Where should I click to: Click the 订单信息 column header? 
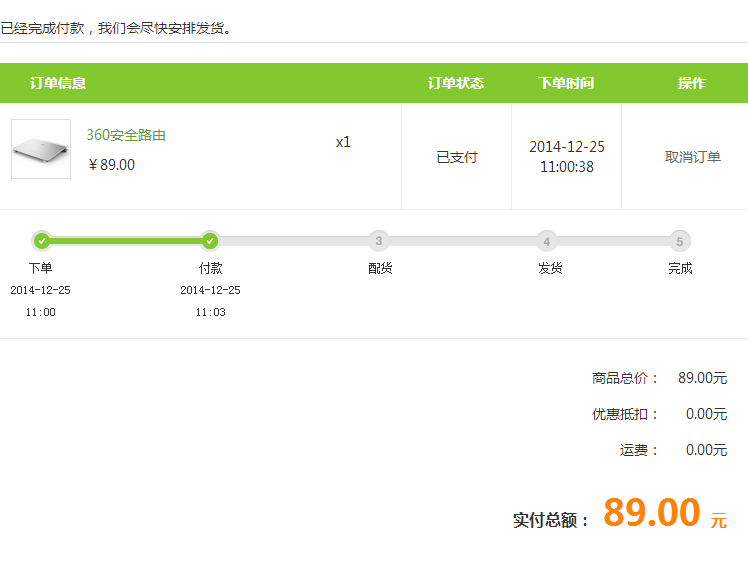58,83
